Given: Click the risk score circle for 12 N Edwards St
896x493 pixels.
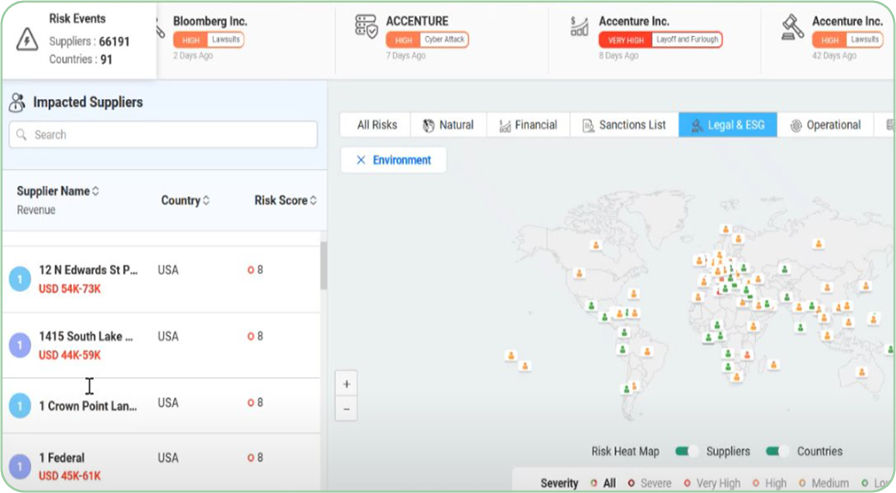Looking at the screenshot, I should [x=250, y=270].
